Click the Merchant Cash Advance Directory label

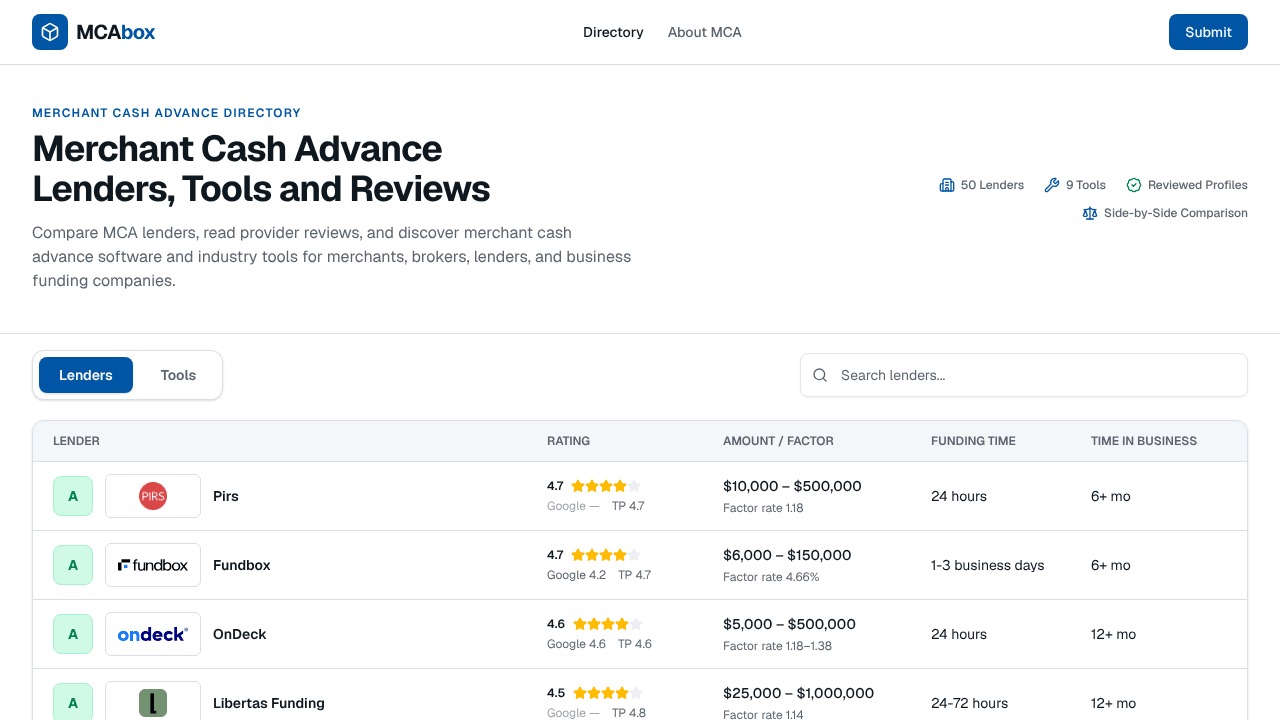[x=166, y=113]
